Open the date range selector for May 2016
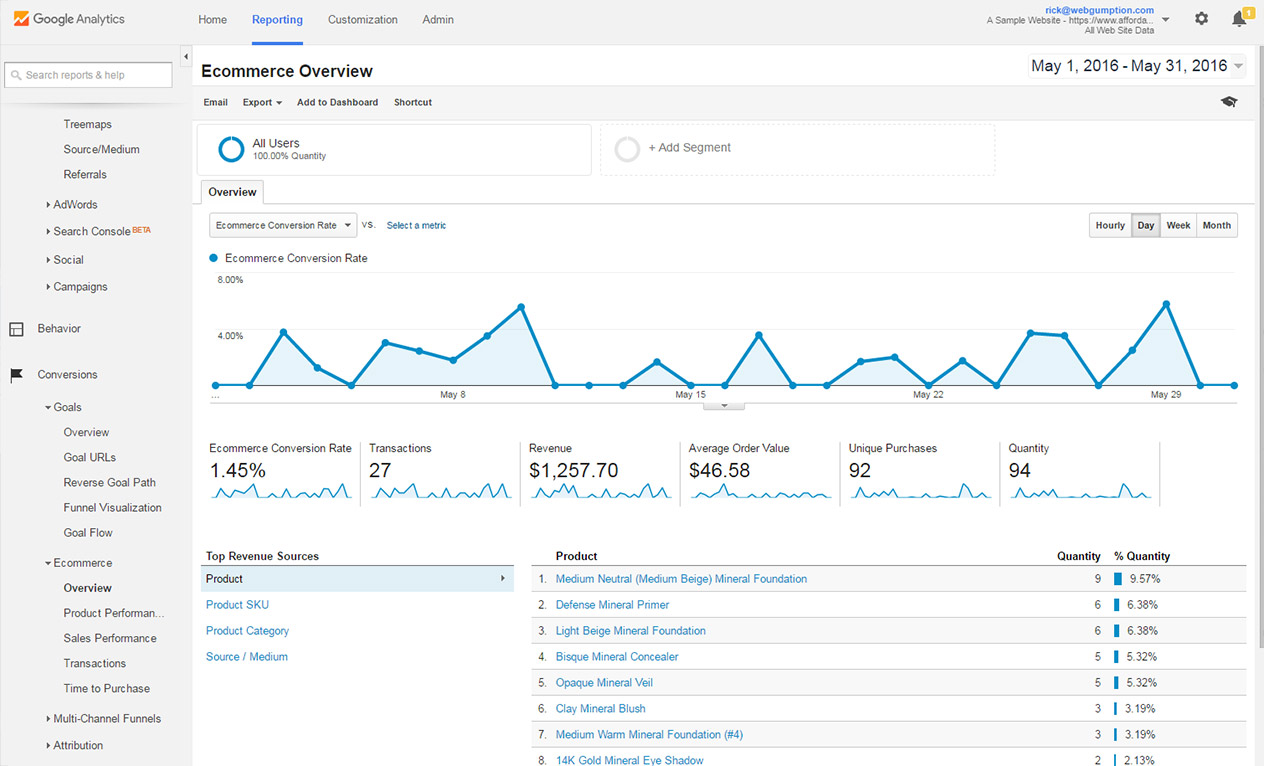The height and width of the screenshot is (766, 1264). (x=1136, y=65)
